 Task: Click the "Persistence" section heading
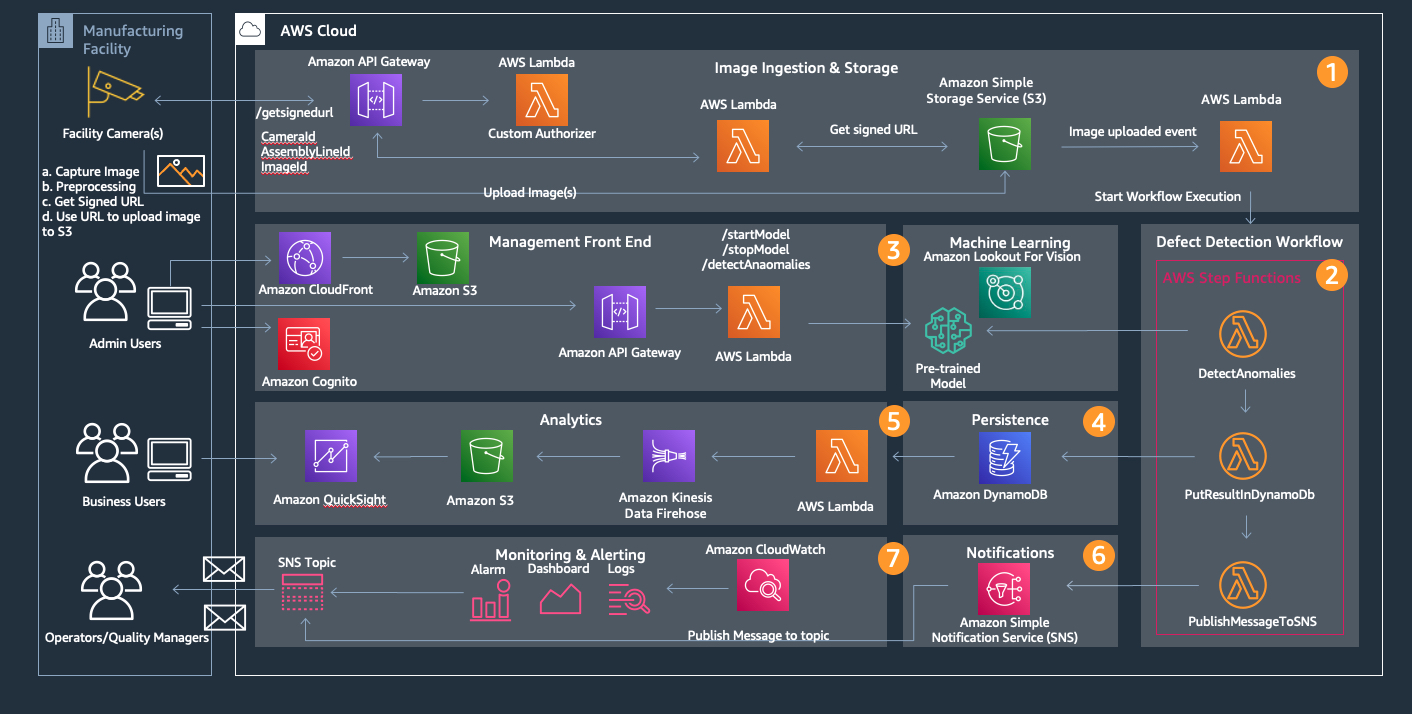pos(1010,420)
